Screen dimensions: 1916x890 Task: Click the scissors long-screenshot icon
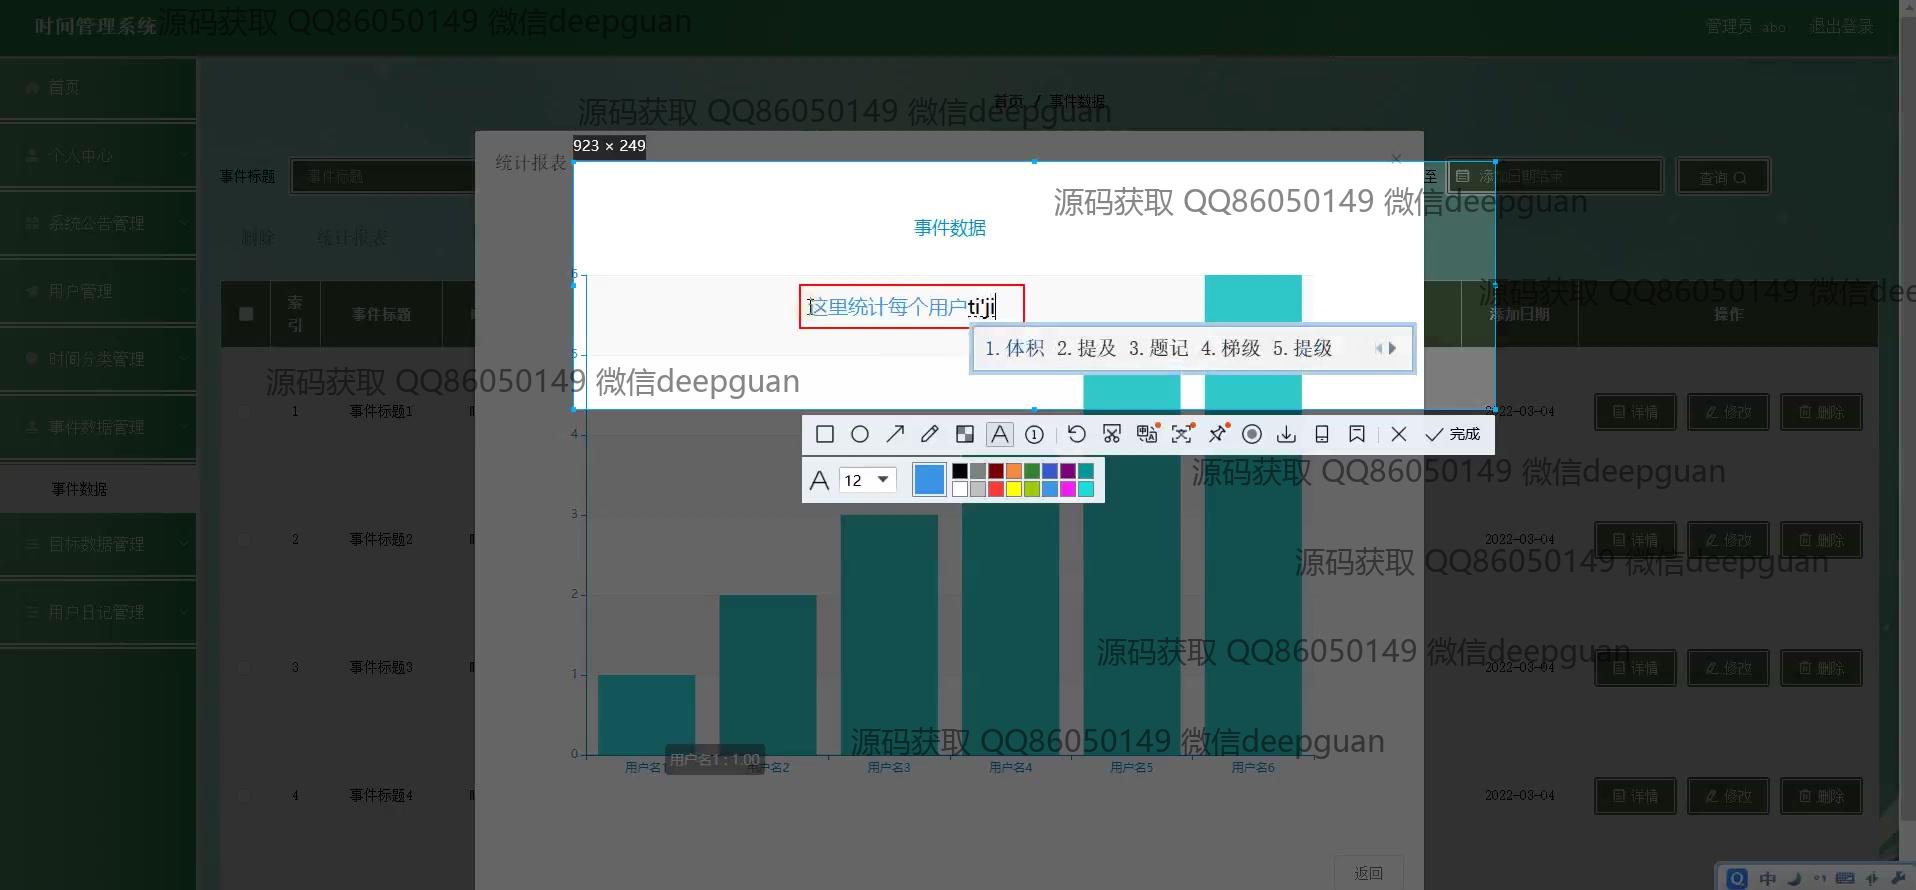pyautogui.click(x=1112, y=434)
